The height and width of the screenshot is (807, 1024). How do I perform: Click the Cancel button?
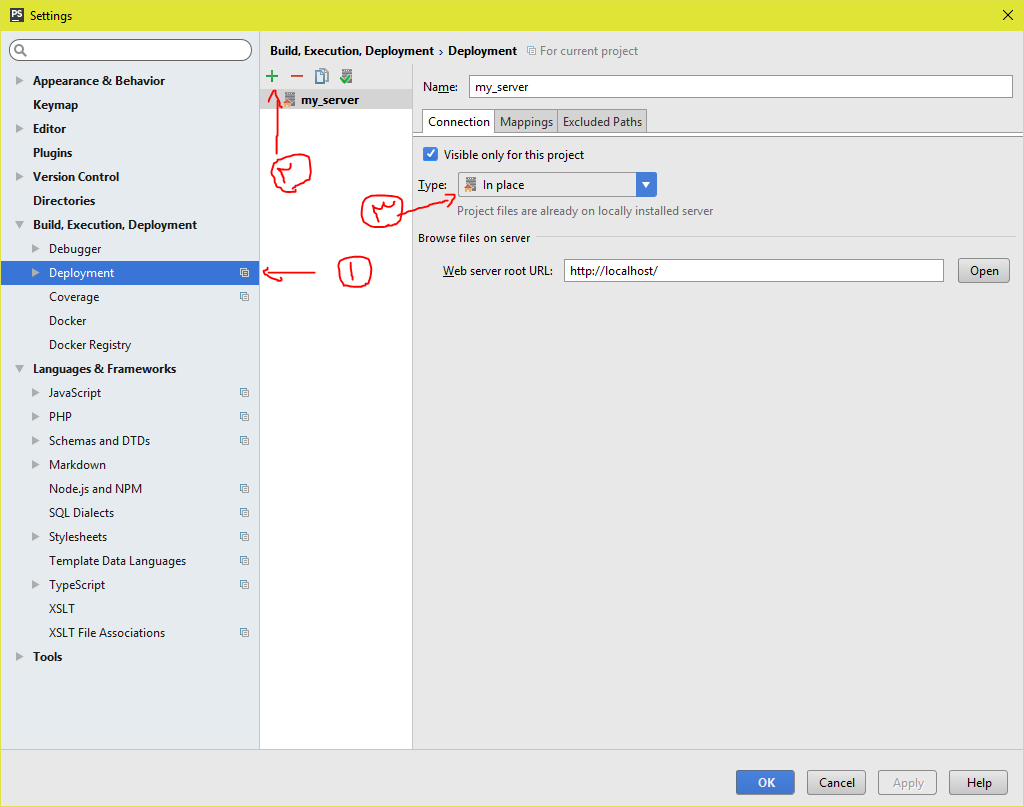coord(837,782)
